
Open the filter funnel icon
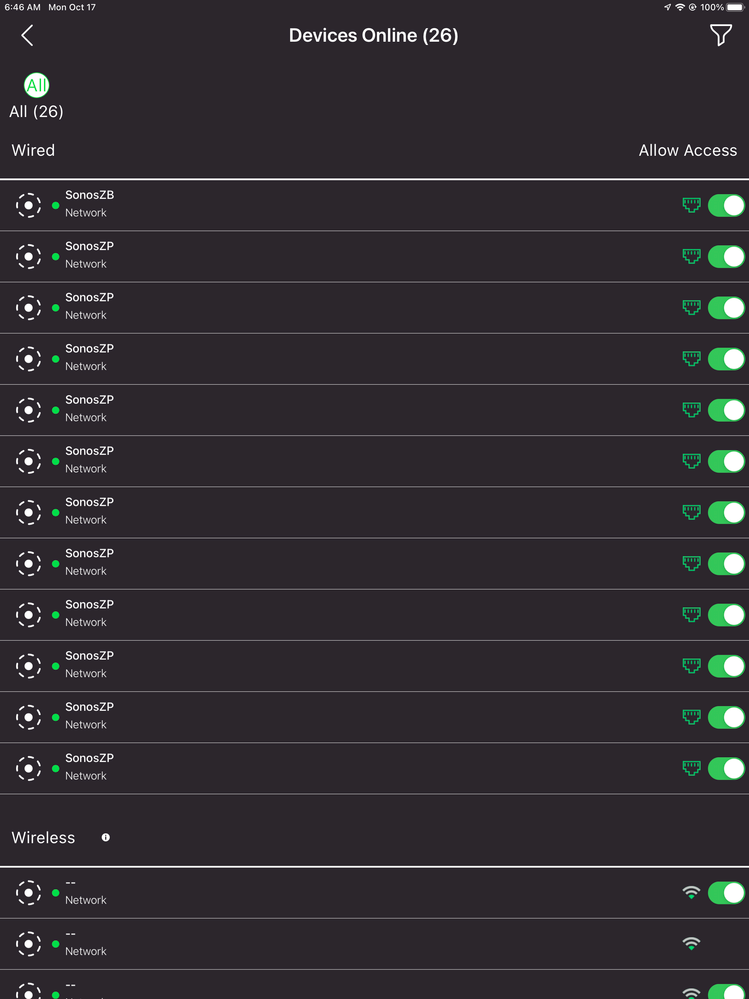click(720, 36)
